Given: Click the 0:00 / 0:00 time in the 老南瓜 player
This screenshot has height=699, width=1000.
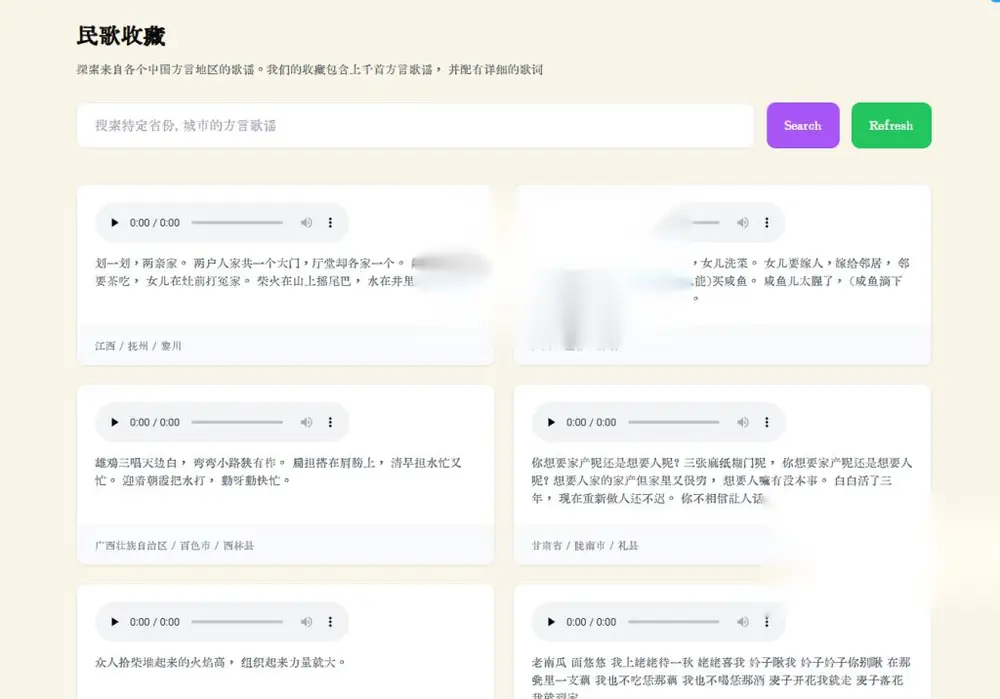Looking at the screenshot, I should click(591, 622).
